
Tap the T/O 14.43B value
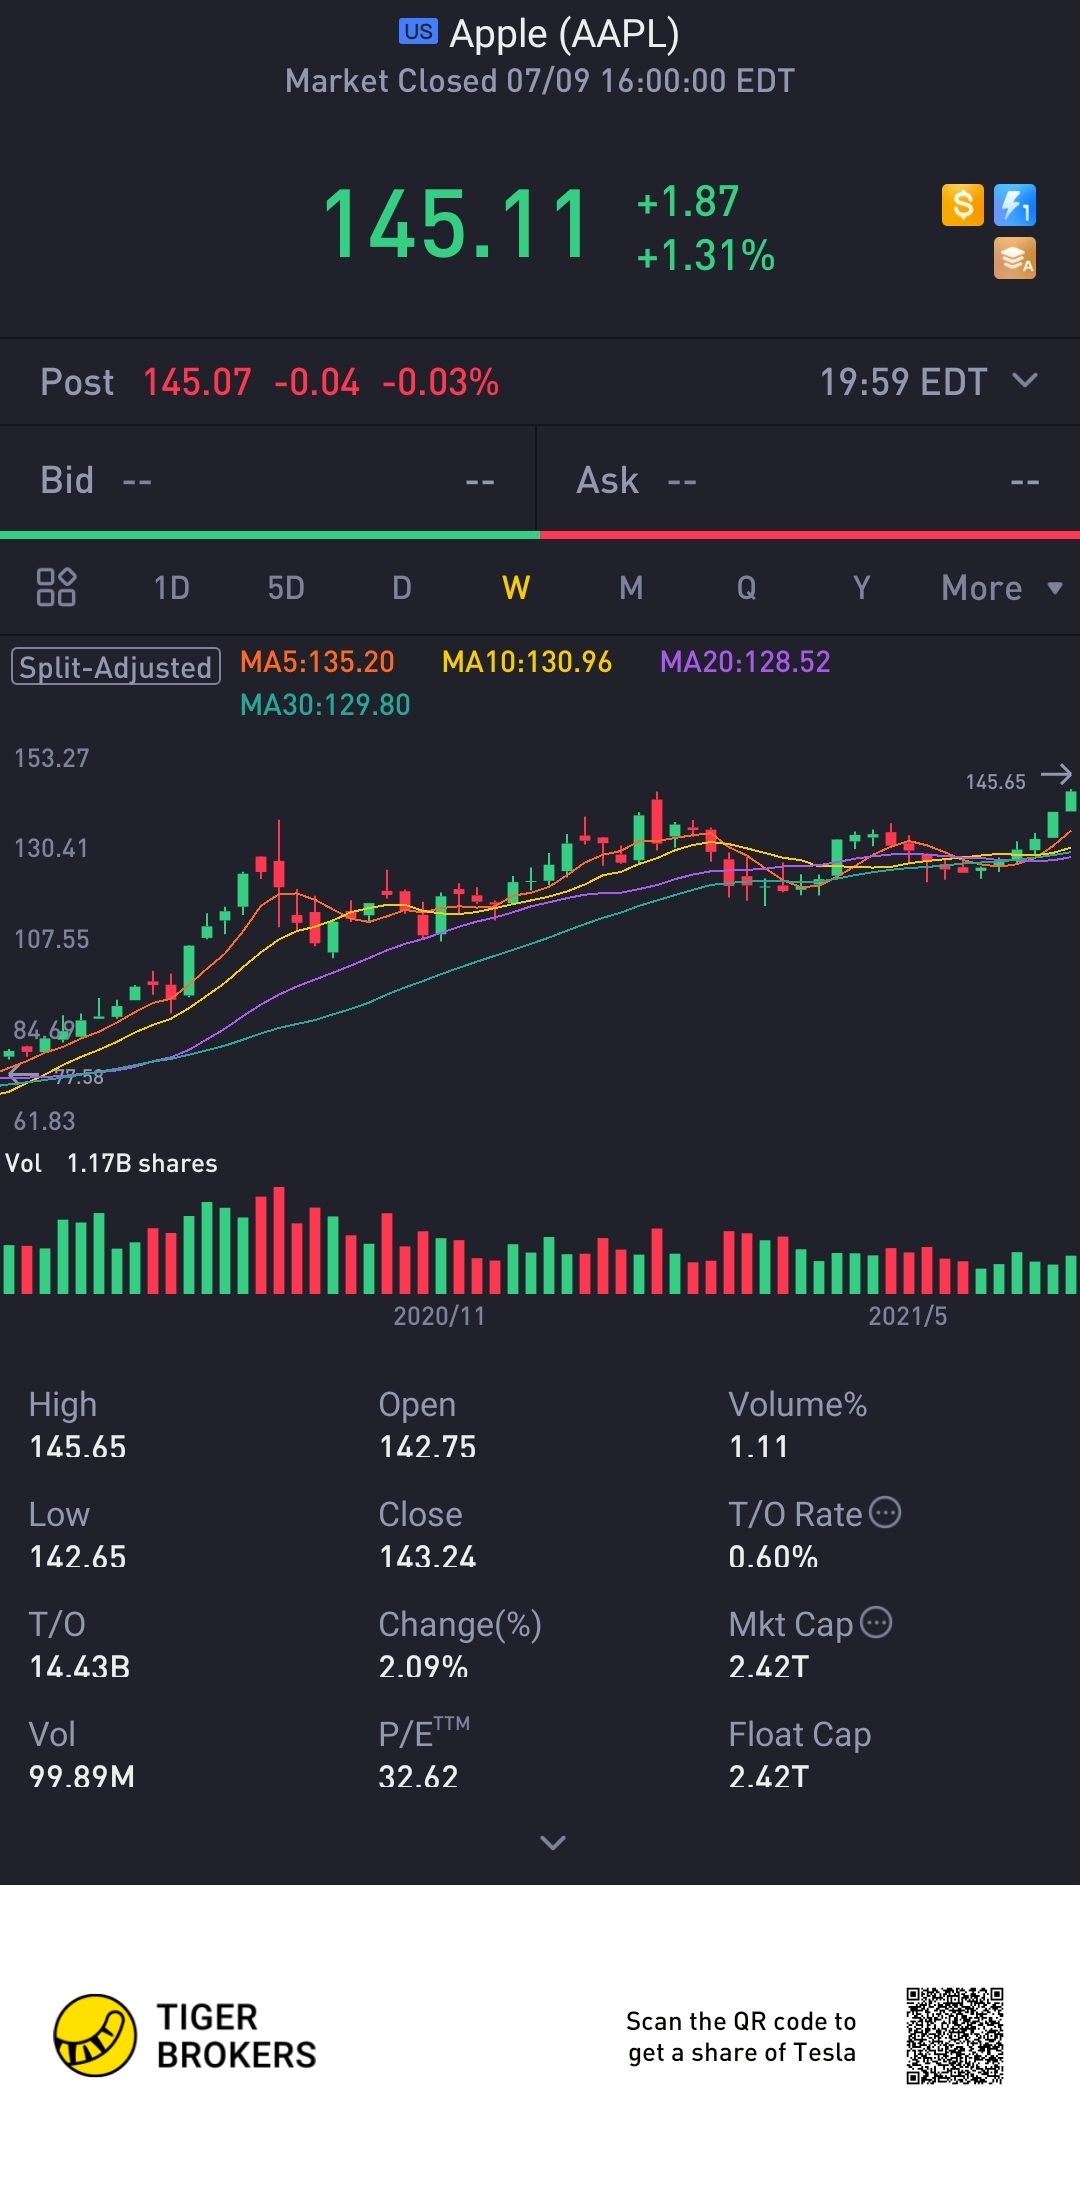79,1667
